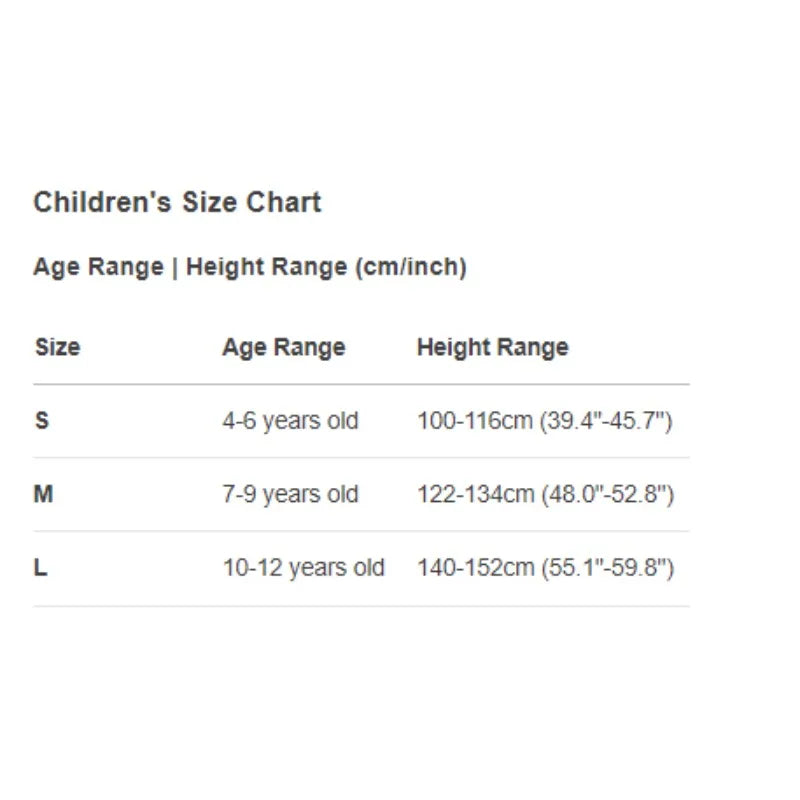Select the "4-6 years old" cell
Viewport: 800px width, 800px height.
(x=290, y=421)
